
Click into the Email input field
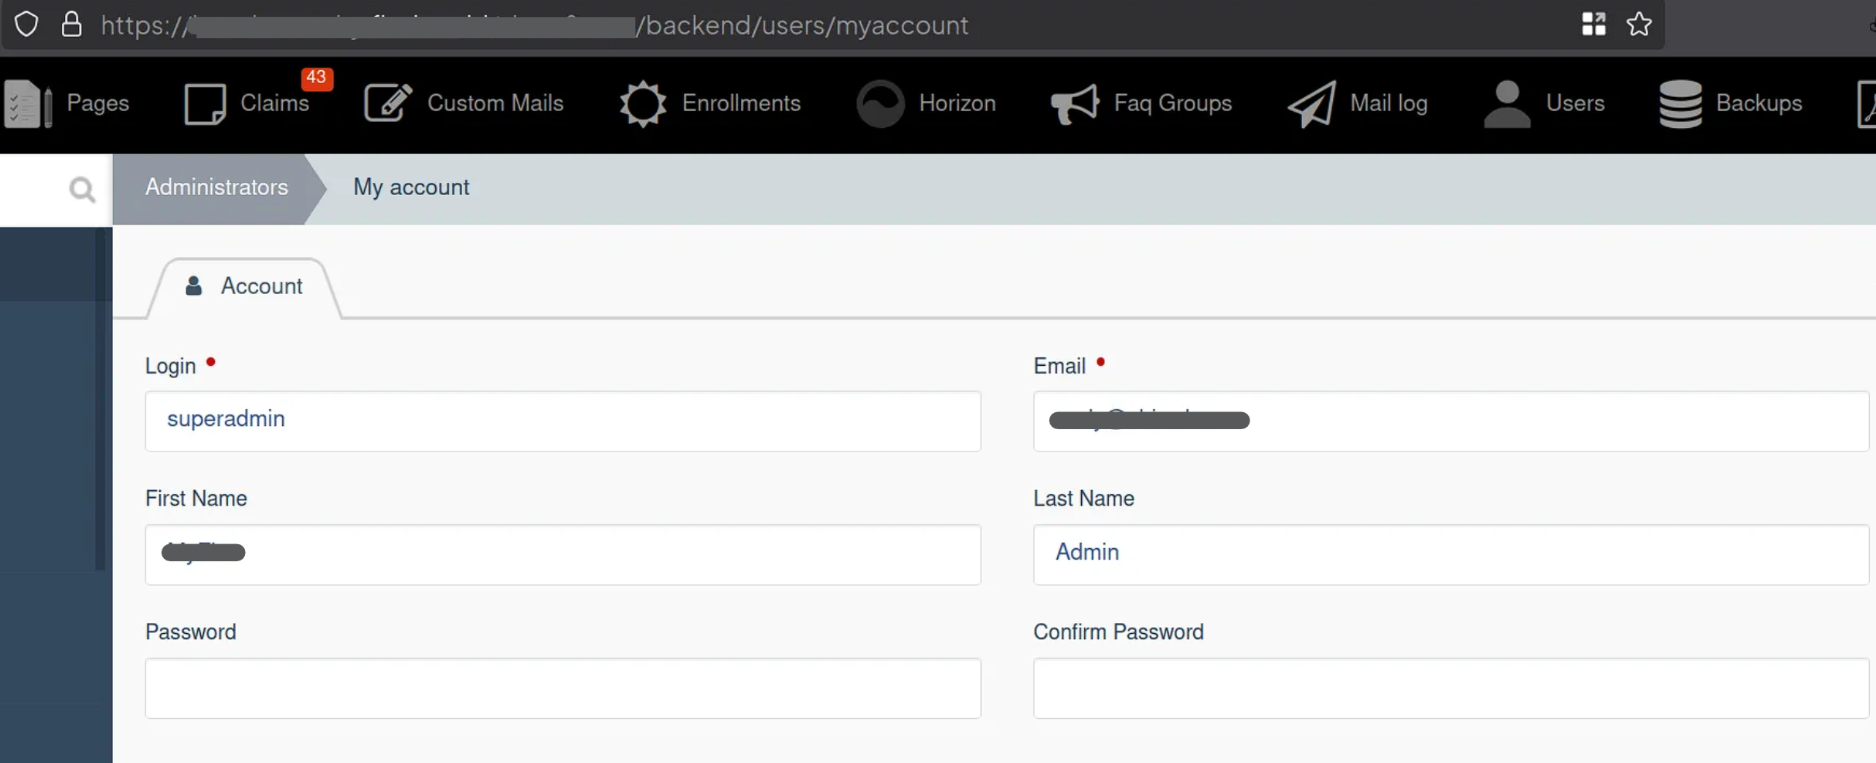pos(1451,421)
